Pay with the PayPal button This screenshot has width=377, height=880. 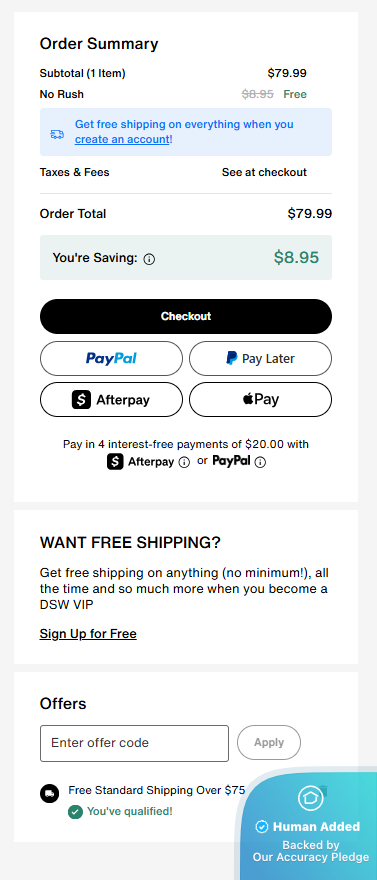(x=111, y=359)
